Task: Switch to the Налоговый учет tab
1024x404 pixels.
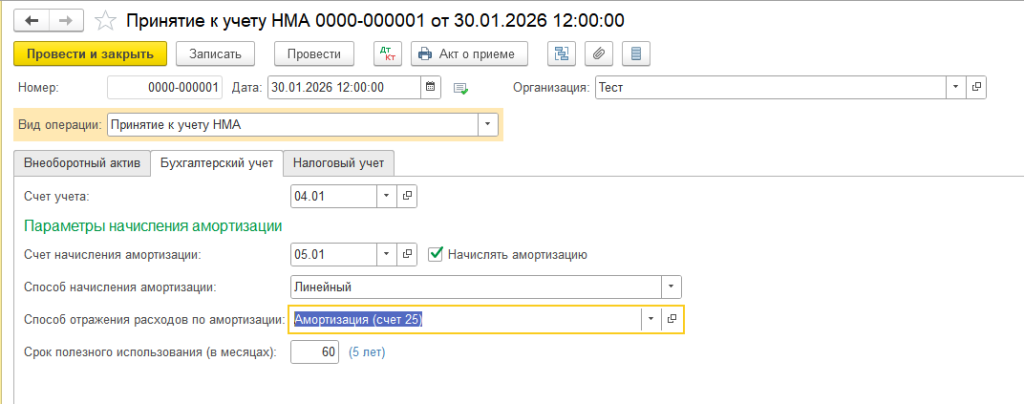Action: 338,163
